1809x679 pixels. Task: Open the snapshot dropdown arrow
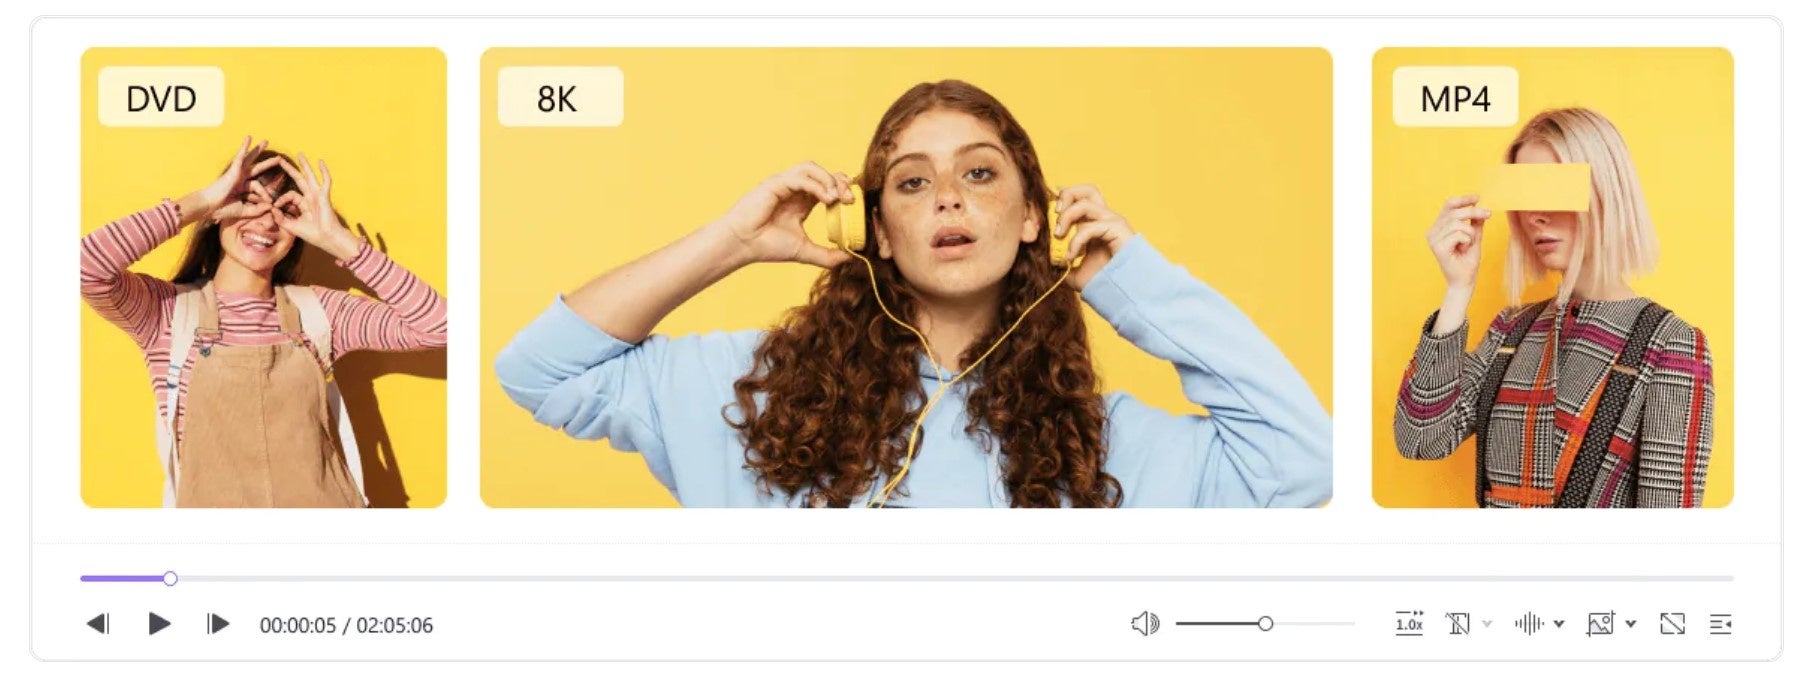1631,624
